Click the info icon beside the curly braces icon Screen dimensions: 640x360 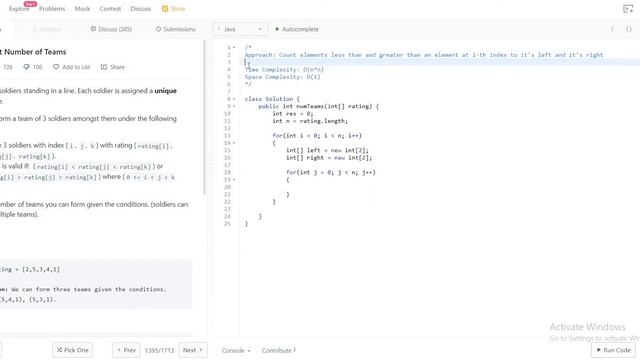coord(612,29)
